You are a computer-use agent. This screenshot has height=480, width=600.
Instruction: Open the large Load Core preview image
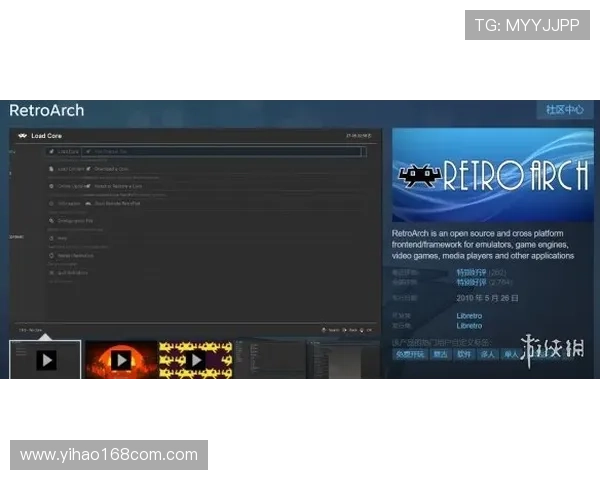196,232
